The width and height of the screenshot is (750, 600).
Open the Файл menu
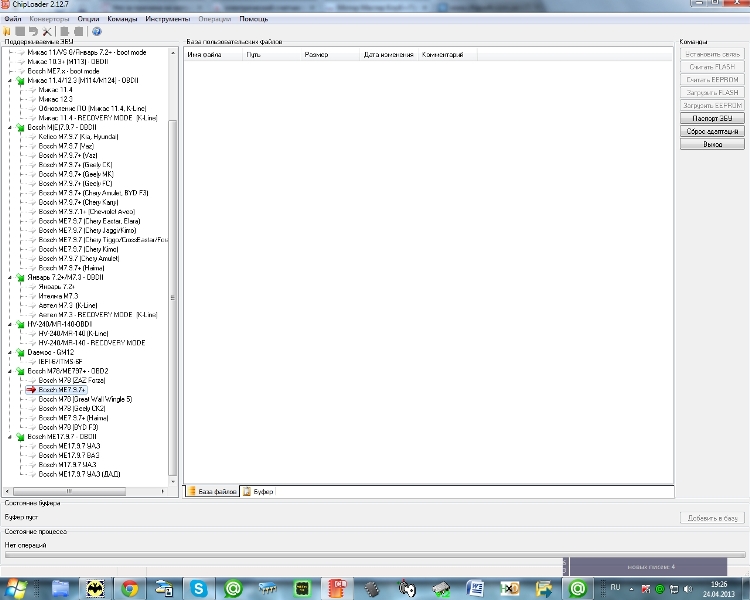(x=13, y=19)
